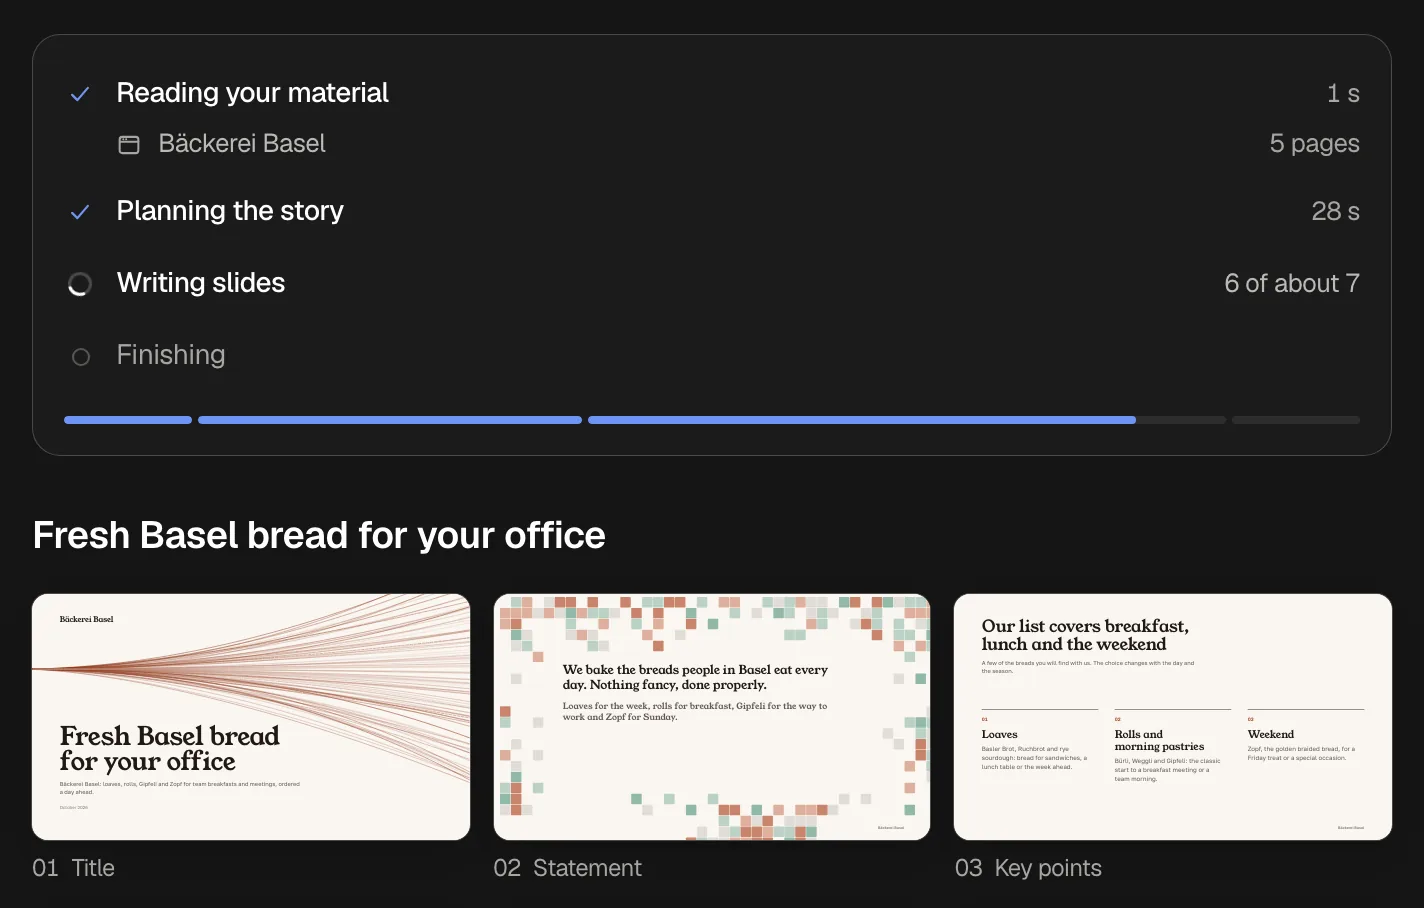Click the second progress bar segment
1424x908 pixels.
[390, 420]
